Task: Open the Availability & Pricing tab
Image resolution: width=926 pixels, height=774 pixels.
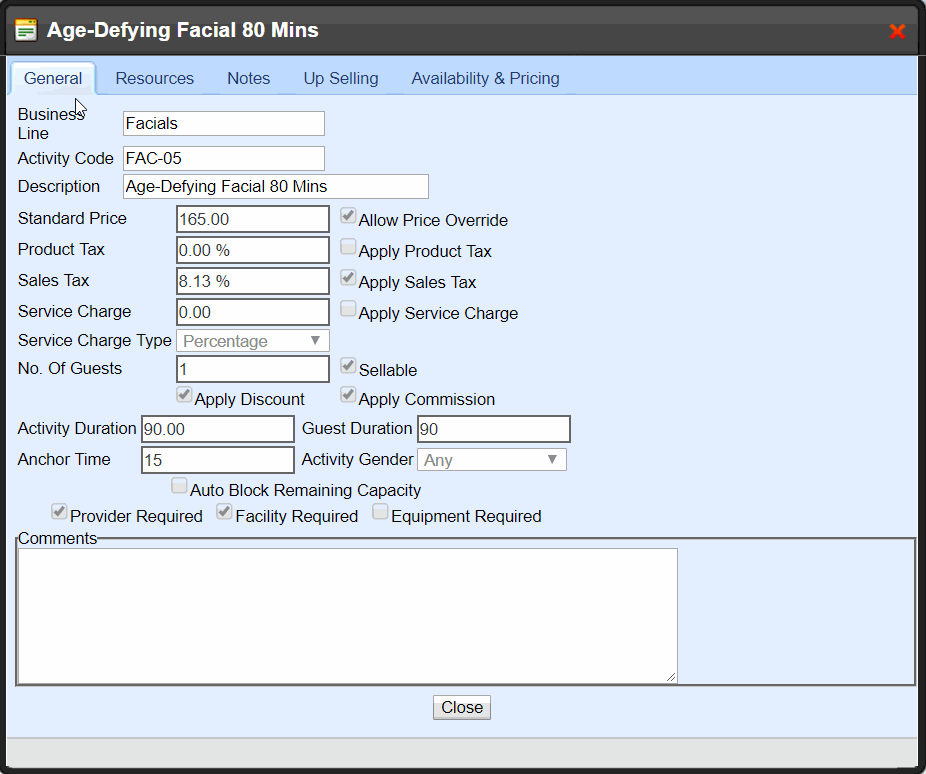Action: point(485,78)
